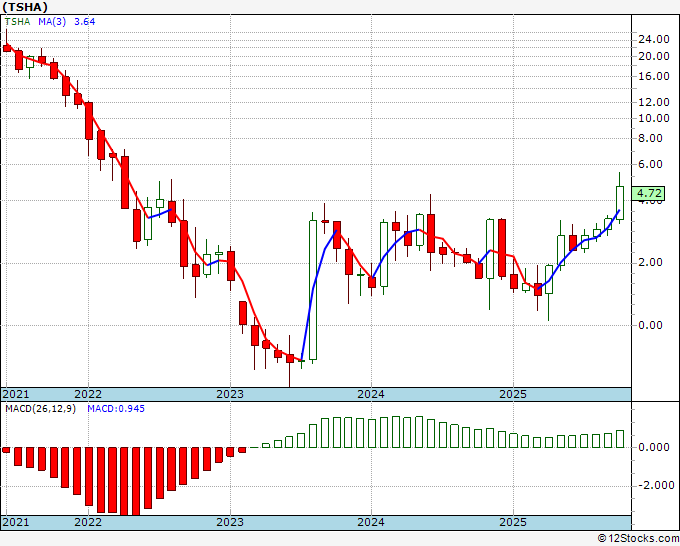680x546 pixels.
Task: Select the TSHA legend label
Action: [18, 22]
